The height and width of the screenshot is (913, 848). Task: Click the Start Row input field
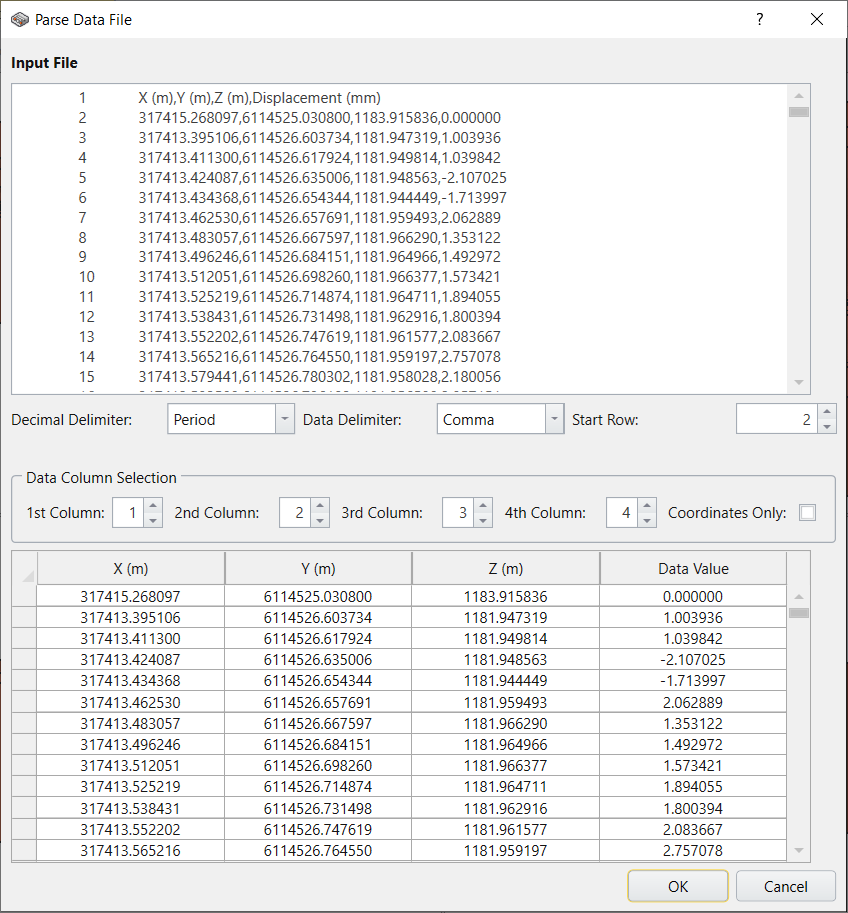[x=778, y=419]
